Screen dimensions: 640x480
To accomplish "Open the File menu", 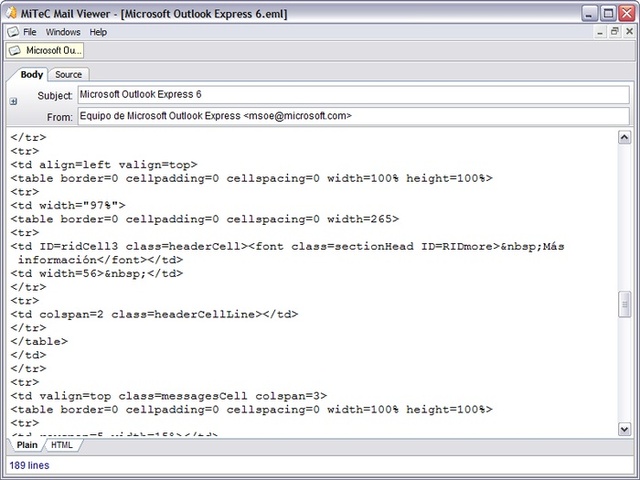I will [x=29, y=32].
